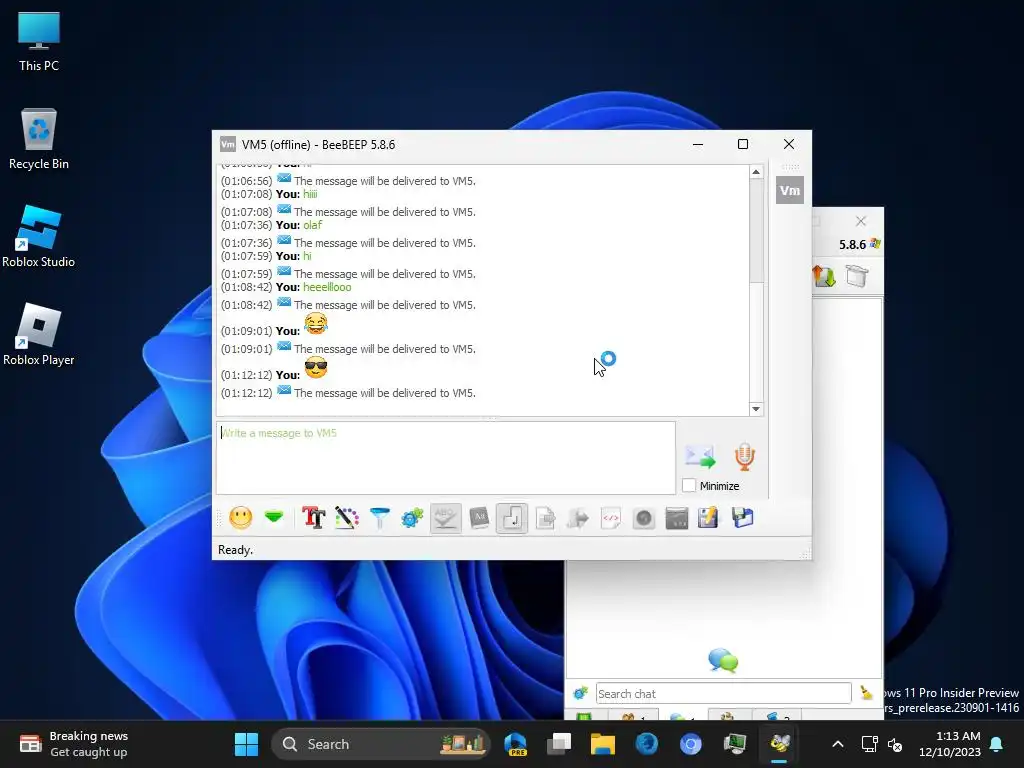The width and height of the screenshot is (1024, 768).
Task: Open Edge PRE icon on the taskbar
Action: 515,744
